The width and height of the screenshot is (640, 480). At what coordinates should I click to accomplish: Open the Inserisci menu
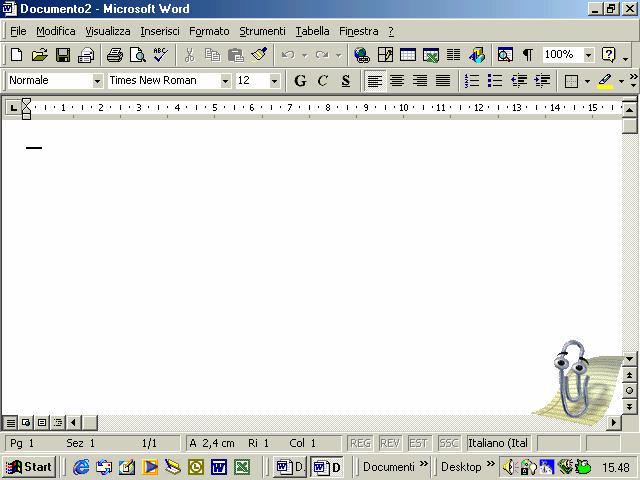[160, 31]
